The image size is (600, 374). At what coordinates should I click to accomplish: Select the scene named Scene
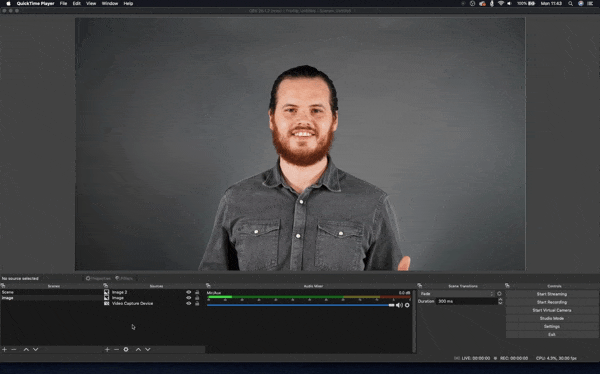(x=51, y=292)
